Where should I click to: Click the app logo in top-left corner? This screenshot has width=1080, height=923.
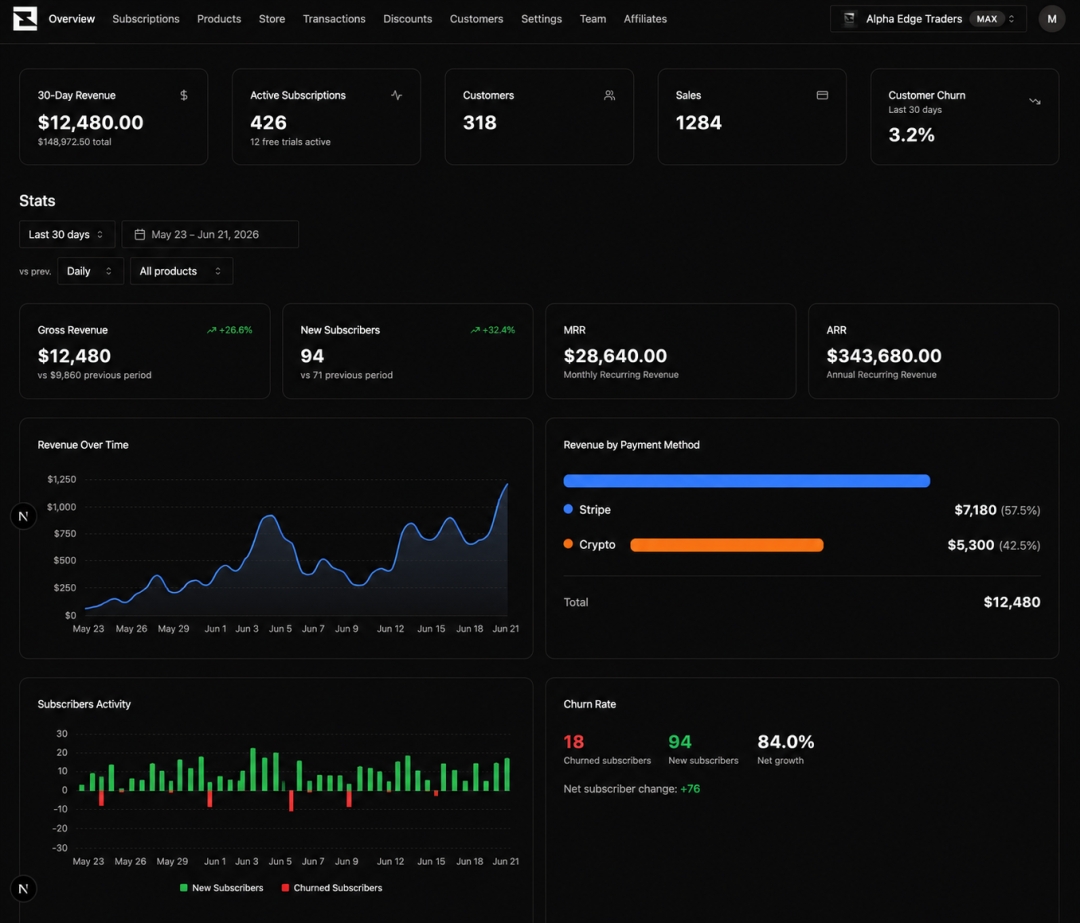(25, 19)
